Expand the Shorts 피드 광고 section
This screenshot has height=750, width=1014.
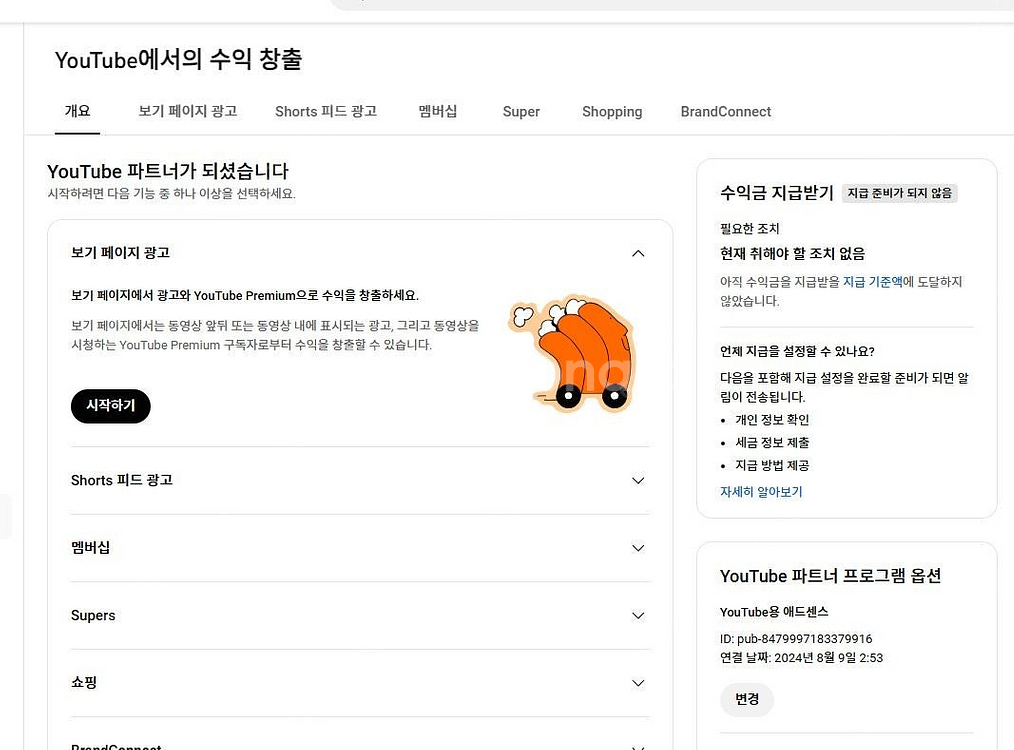tap(638, 481)
